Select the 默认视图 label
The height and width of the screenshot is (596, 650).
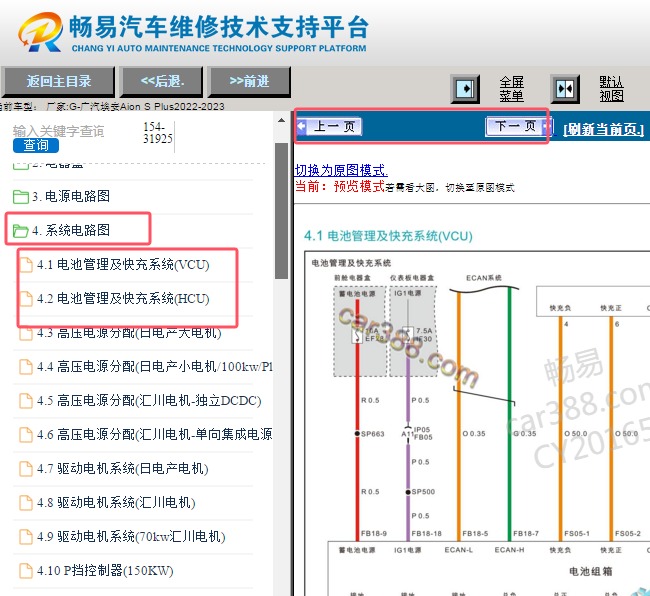(x=611, y=89)
